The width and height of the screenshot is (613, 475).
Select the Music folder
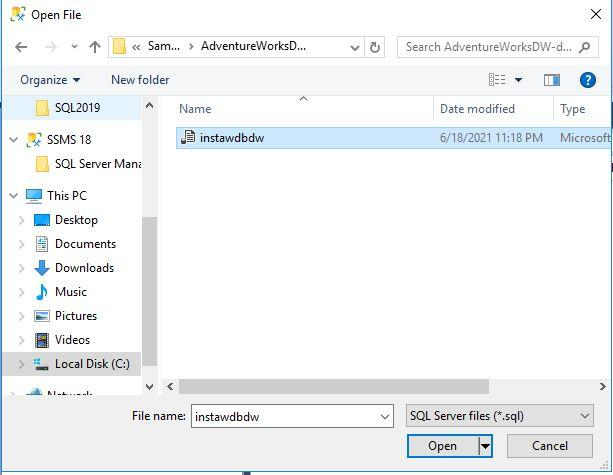click(x=71, y=292)
